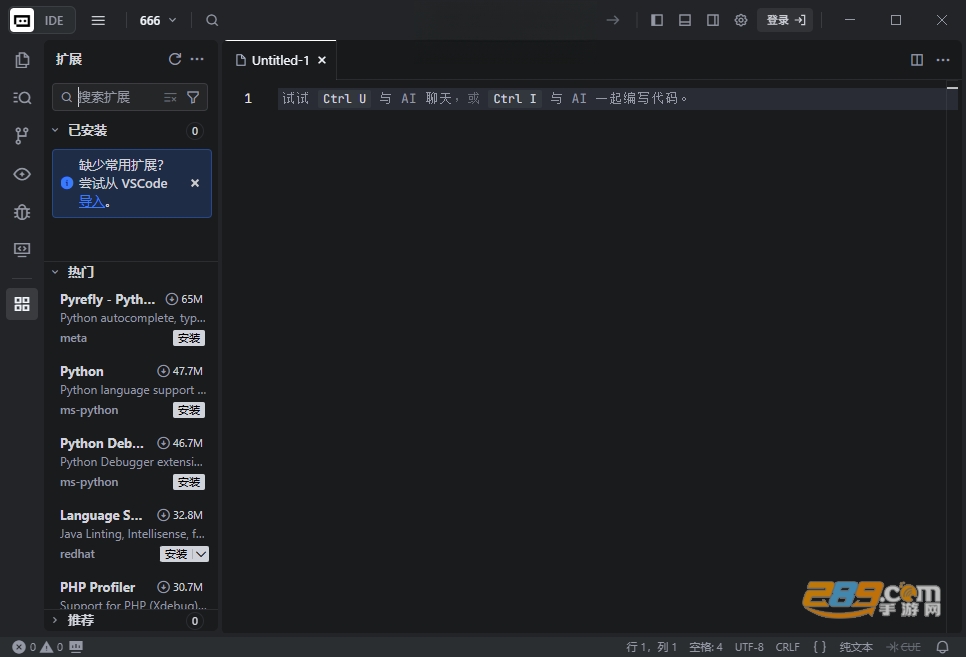Screen dimensions: 966x657
Task: Open settings gear icon
Action: 741,20
